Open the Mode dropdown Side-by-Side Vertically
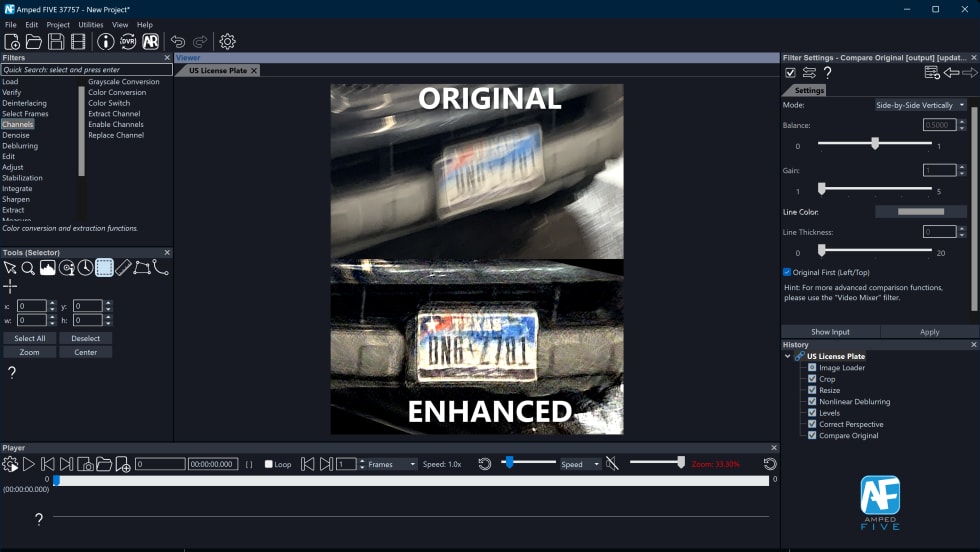 click(920, 105)
